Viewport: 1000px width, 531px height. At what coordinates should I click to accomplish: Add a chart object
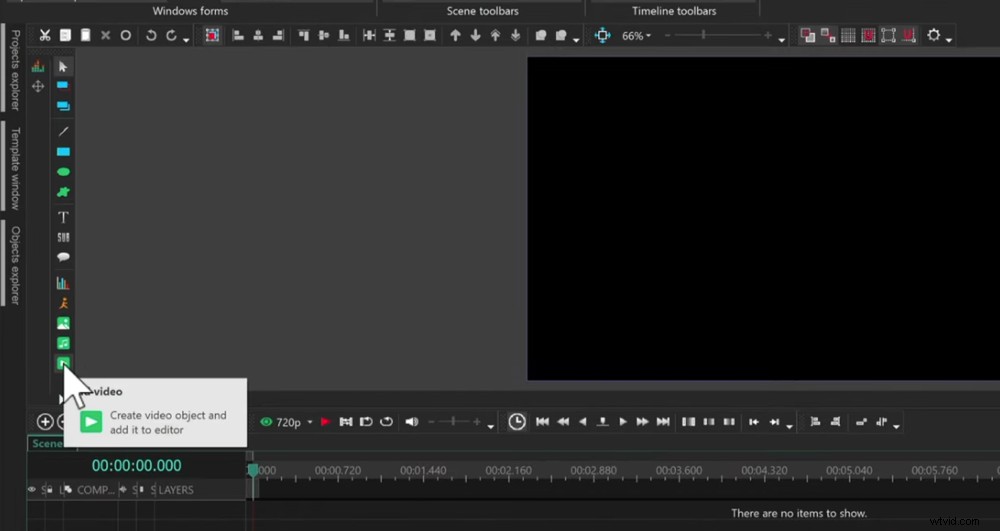[x=63, y=283]
